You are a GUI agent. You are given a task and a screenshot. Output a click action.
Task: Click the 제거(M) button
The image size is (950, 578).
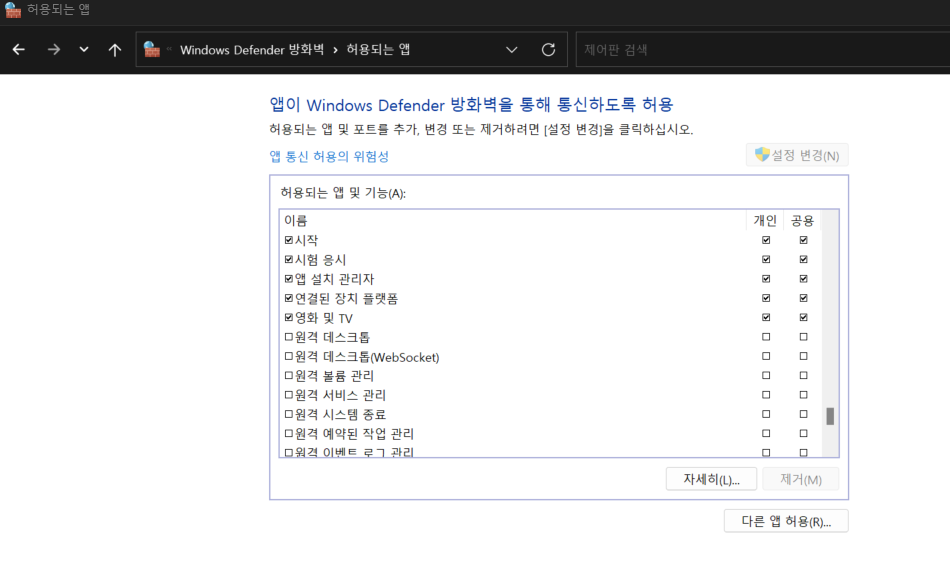click(800, 479)
